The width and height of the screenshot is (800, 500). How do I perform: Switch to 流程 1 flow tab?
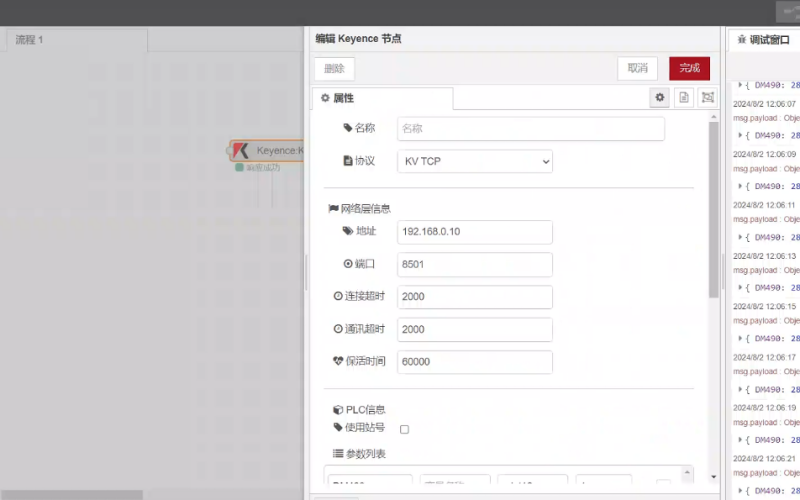pyautogui.click(x=30, y=40)
